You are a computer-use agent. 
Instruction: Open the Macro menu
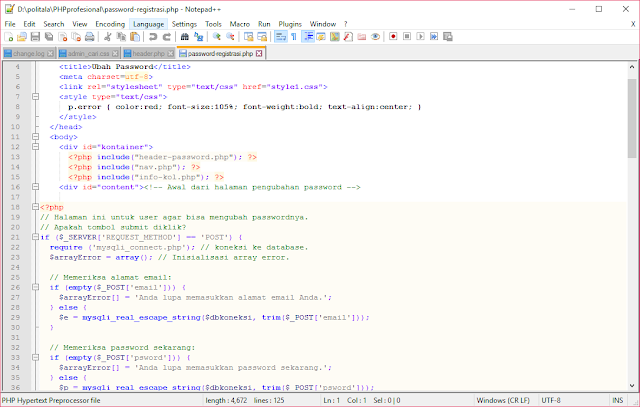240,24
